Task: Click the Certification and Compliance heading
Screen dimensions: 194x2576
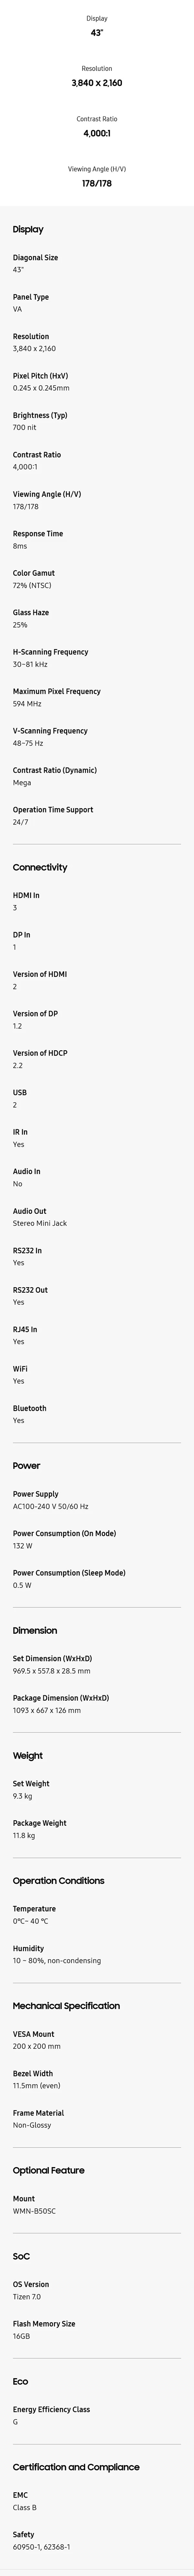Action: coord(76,2467)
